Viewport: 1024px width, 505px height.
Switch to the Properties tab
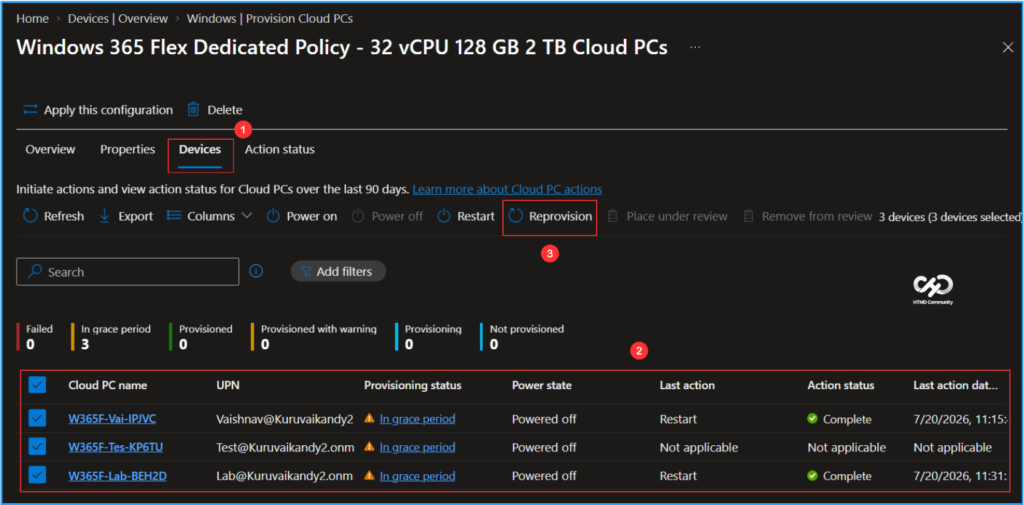pyautogui.click(x=127, y=150)
